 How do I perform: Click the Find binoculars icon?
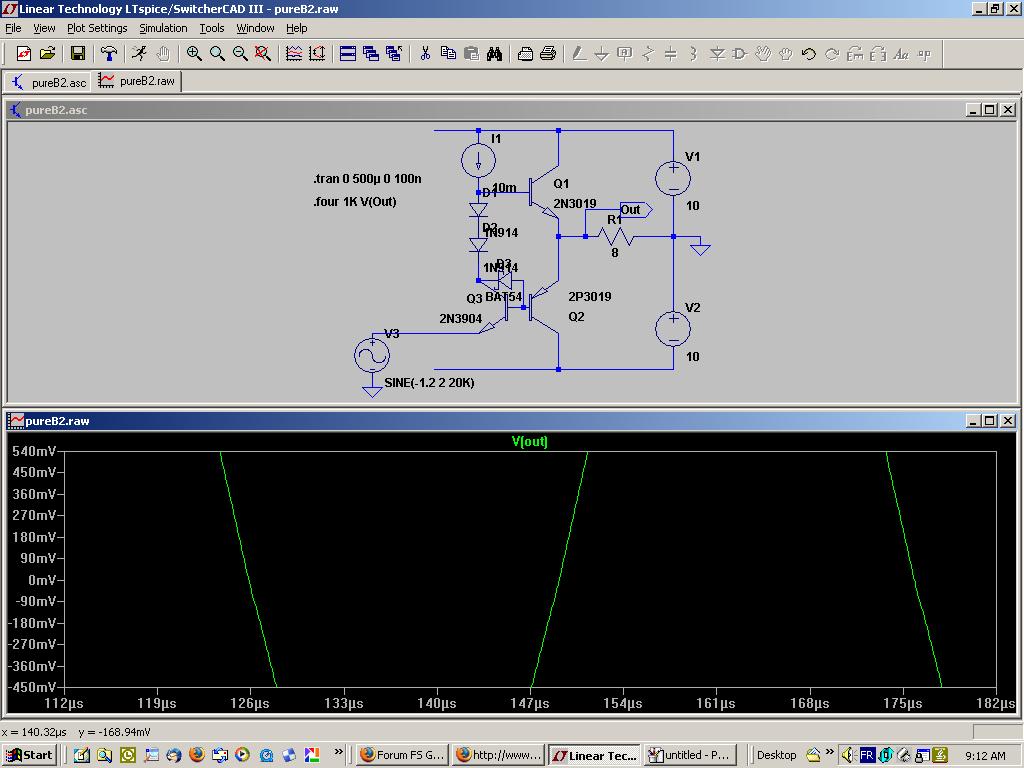(494, 54)
